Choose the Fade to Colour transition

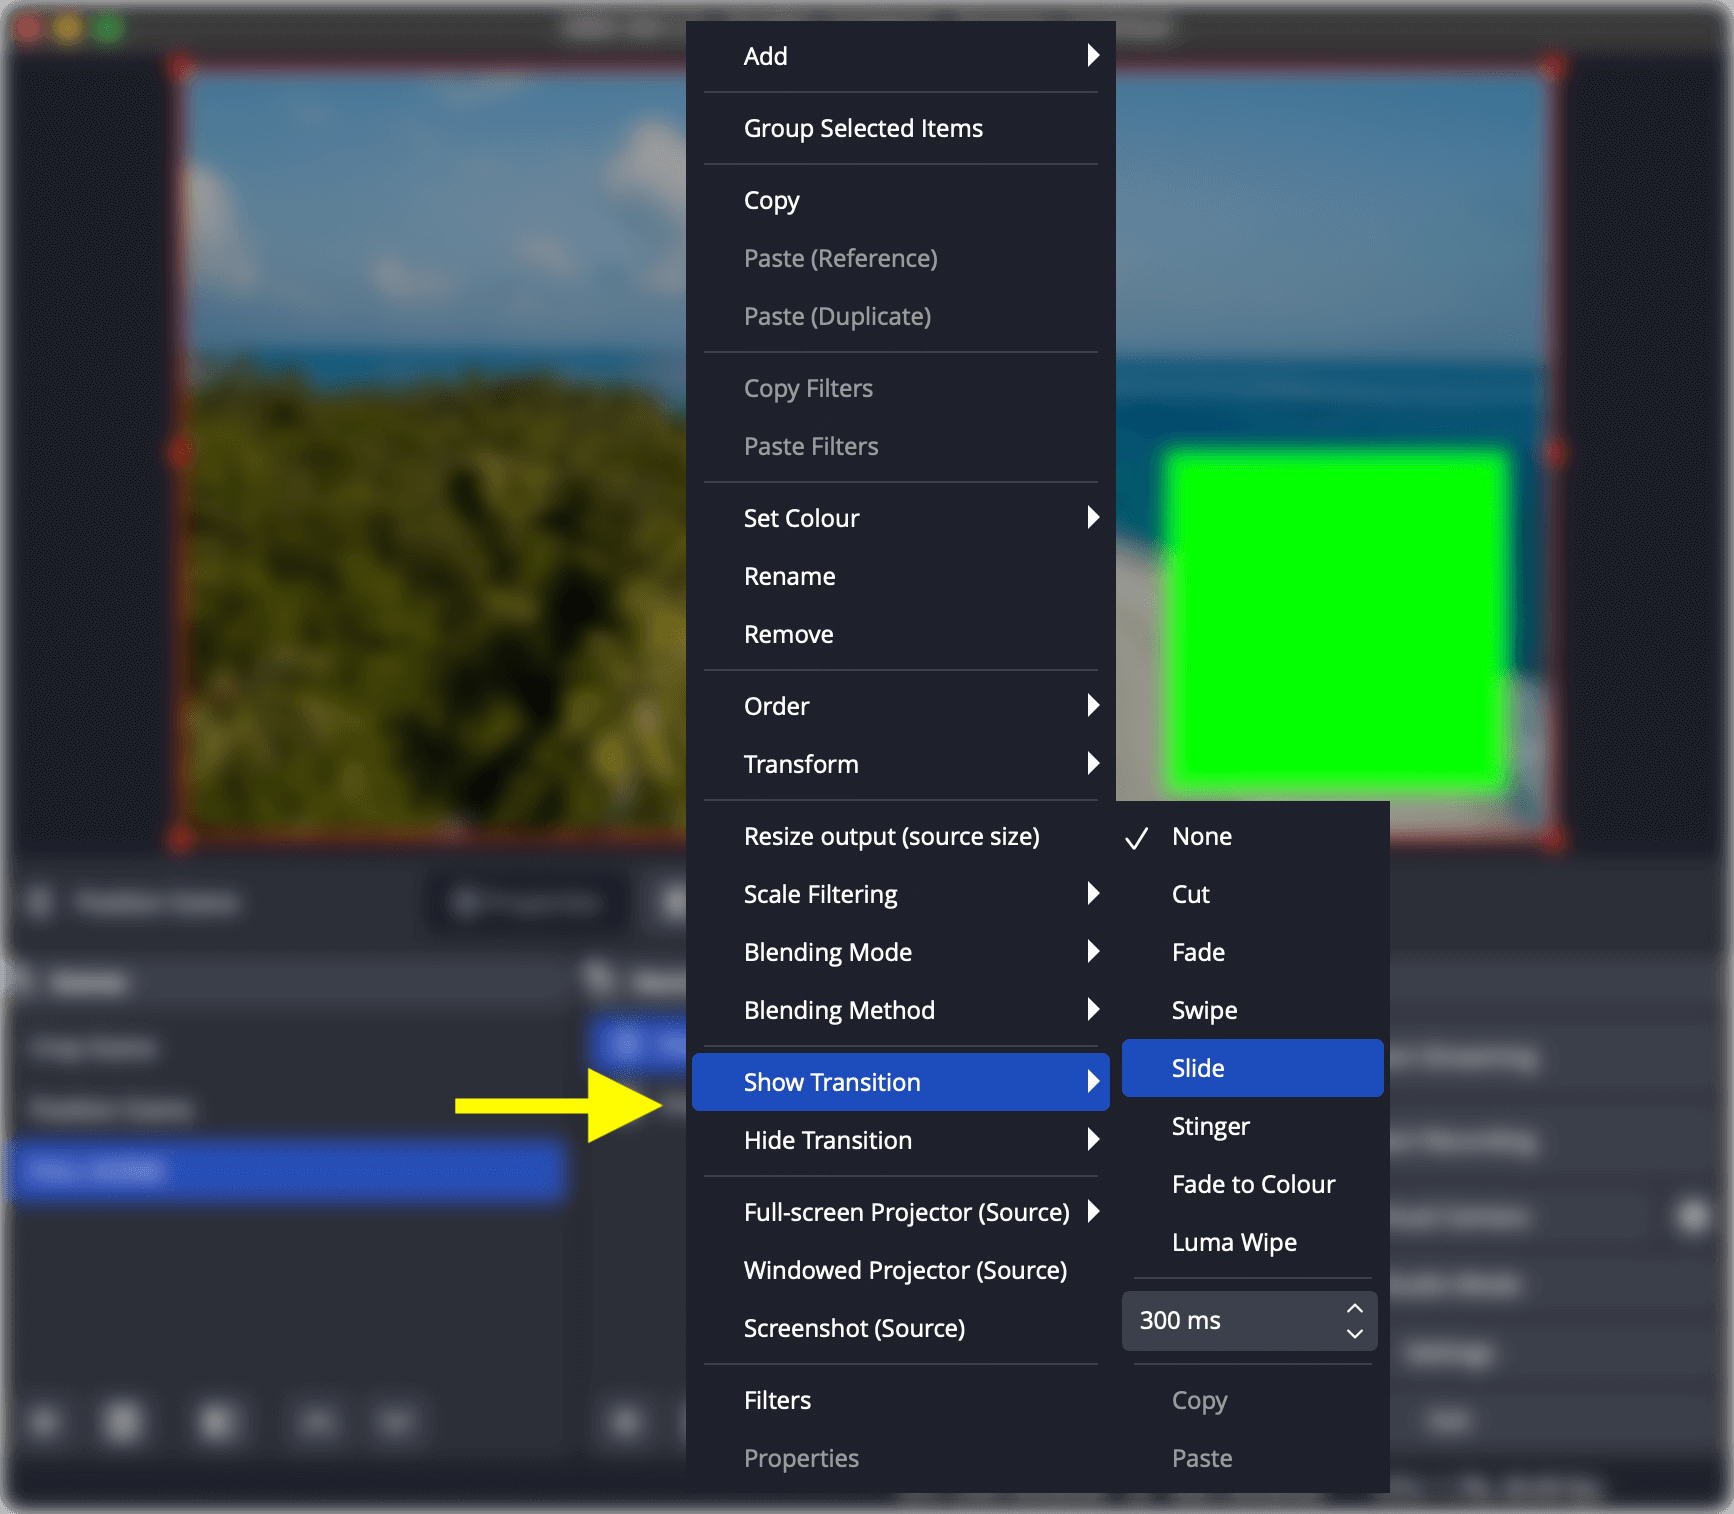(x=1253, y=1185)
